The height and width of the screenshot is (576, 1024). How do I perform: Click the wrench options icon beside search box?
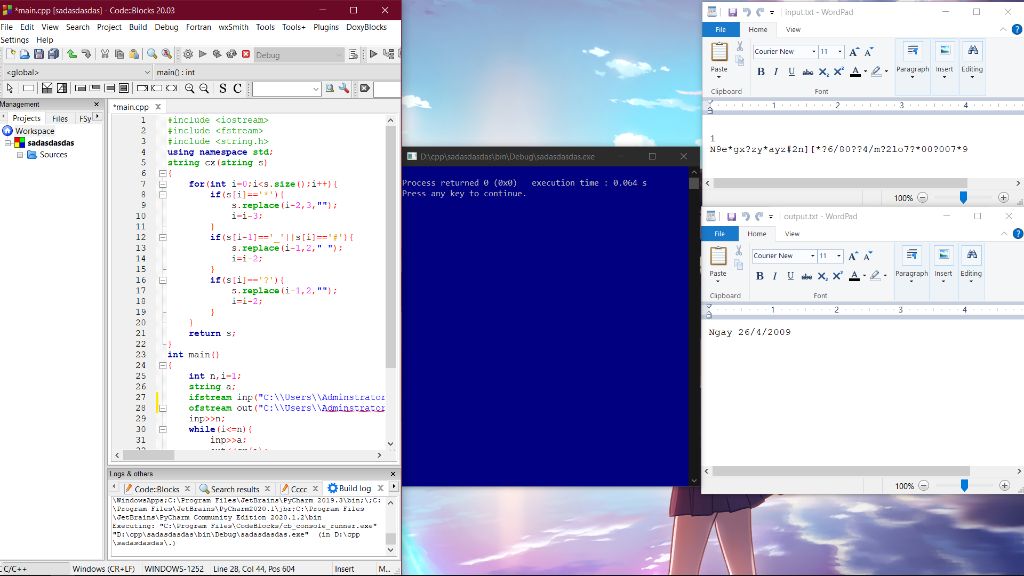tap(344, 88)
